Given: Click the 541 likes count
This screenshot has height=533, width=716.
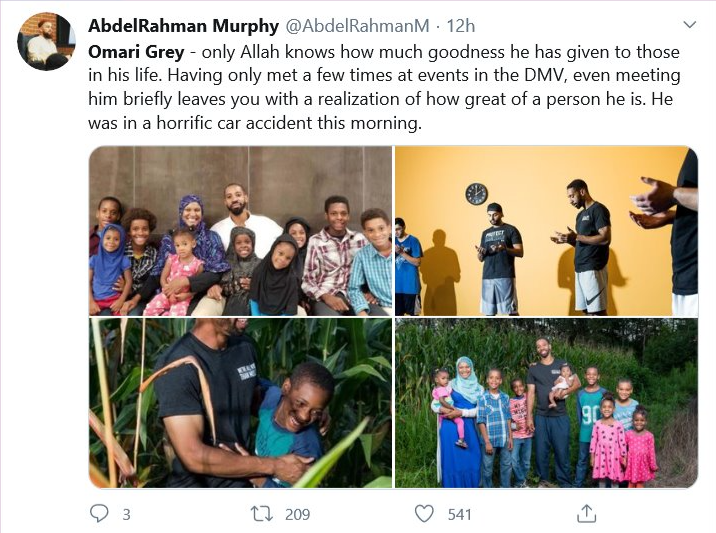Looking at the screenshot, I should (x=459, y=514).
